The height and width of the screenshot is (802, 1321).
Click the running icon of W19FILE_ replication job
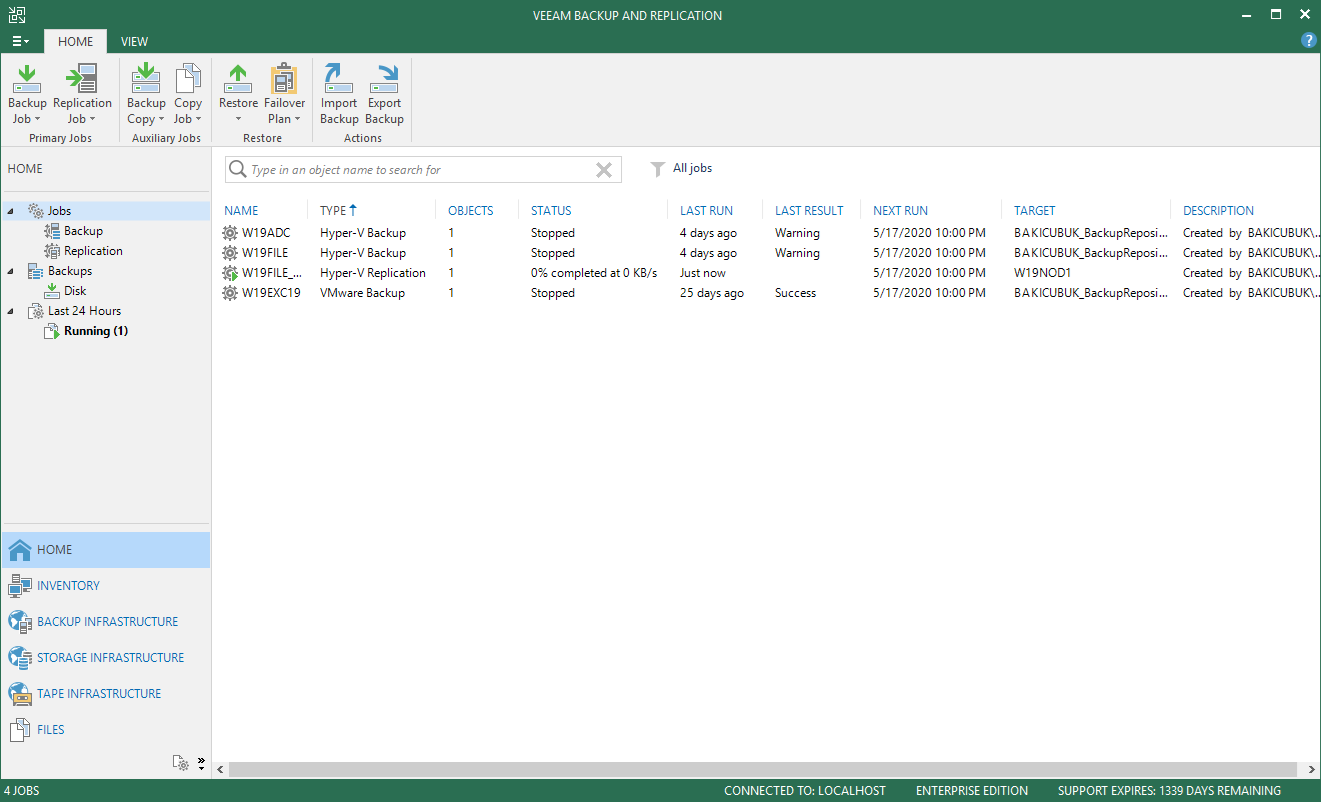click(230, 273)
